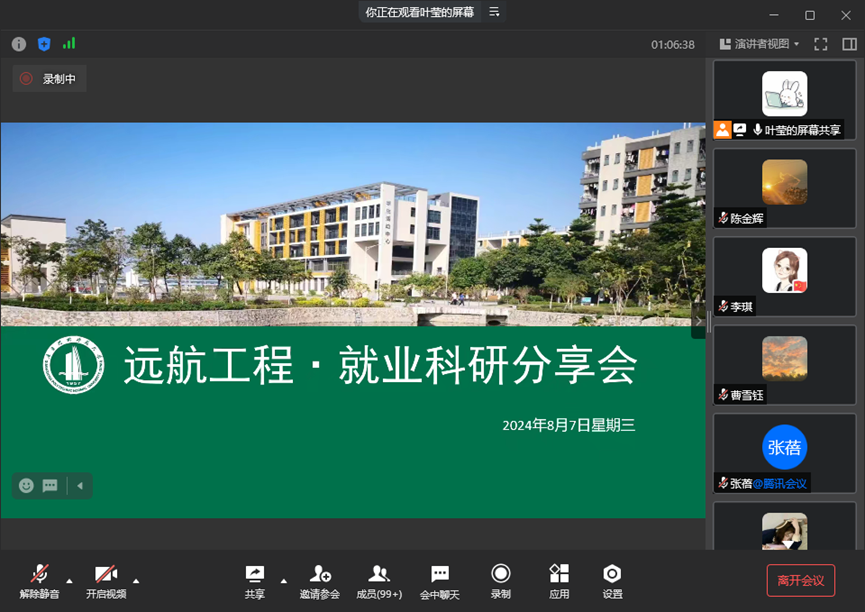Start recording with 录制 button
This screenshot has height=612, width=865.
[x=501, y=581]
